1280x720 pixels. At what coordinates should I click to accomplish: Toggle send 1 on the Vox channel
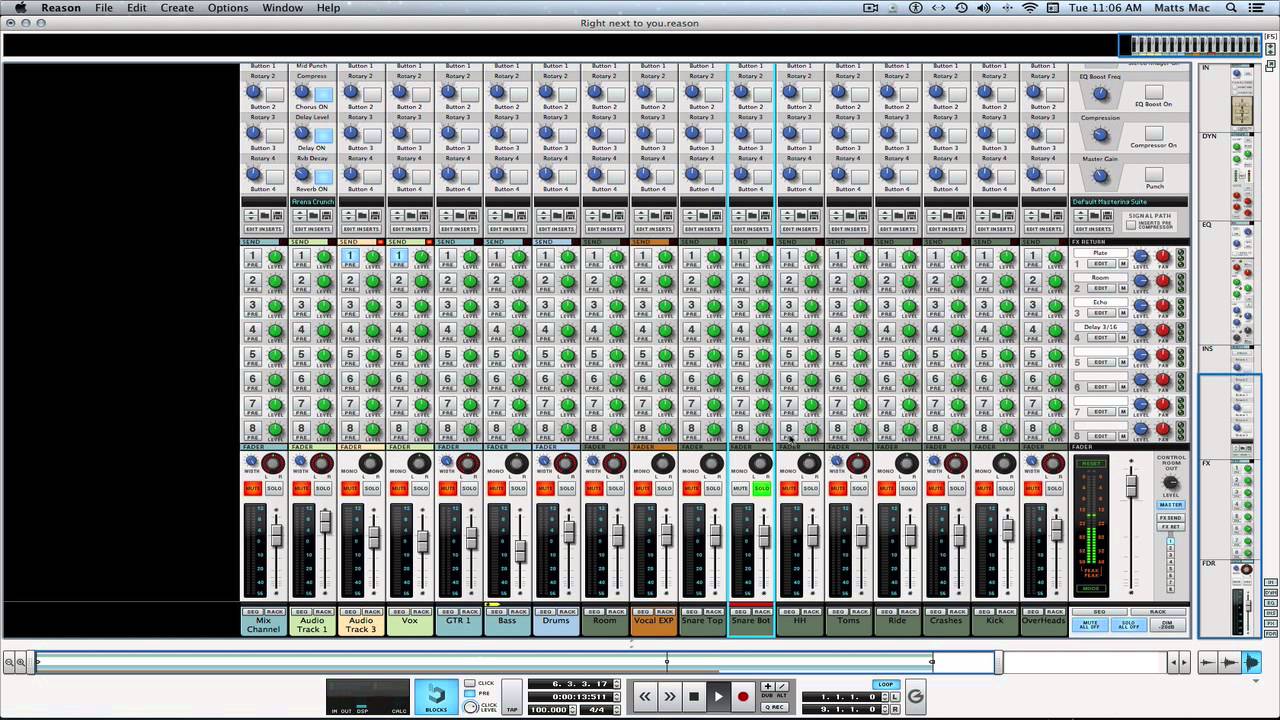398,258
